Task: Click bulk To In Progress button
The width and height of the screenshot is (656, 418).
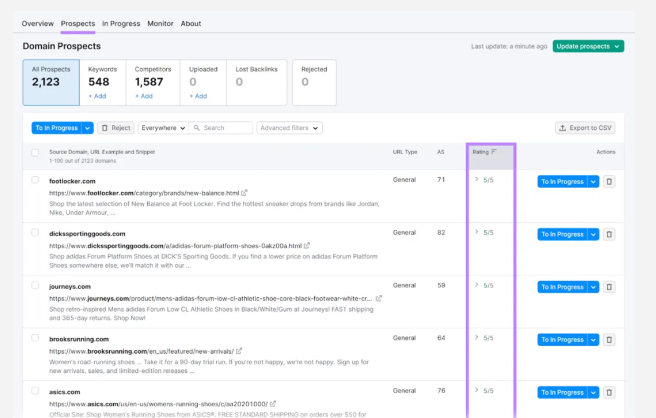Action: [x=56, y=128]
